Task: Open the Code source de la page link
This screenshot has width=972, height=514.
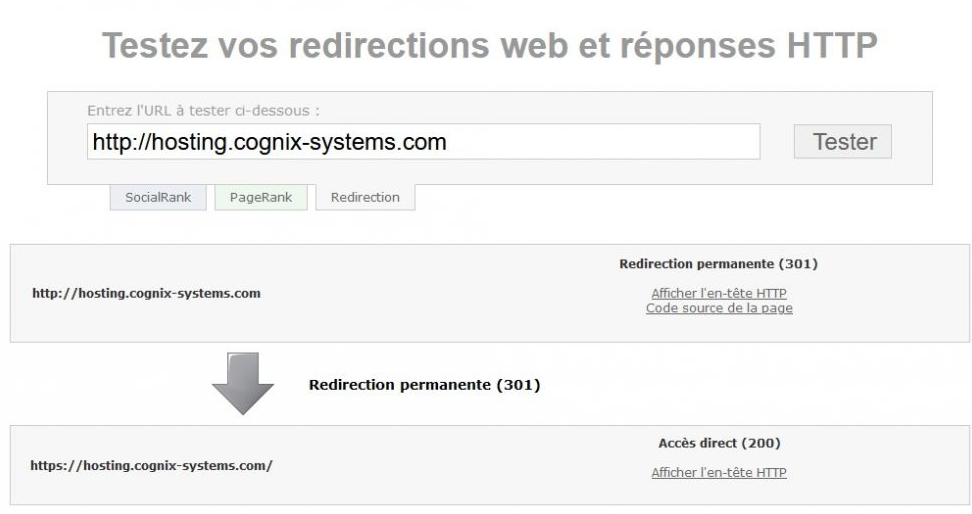Action: (719, 308)
